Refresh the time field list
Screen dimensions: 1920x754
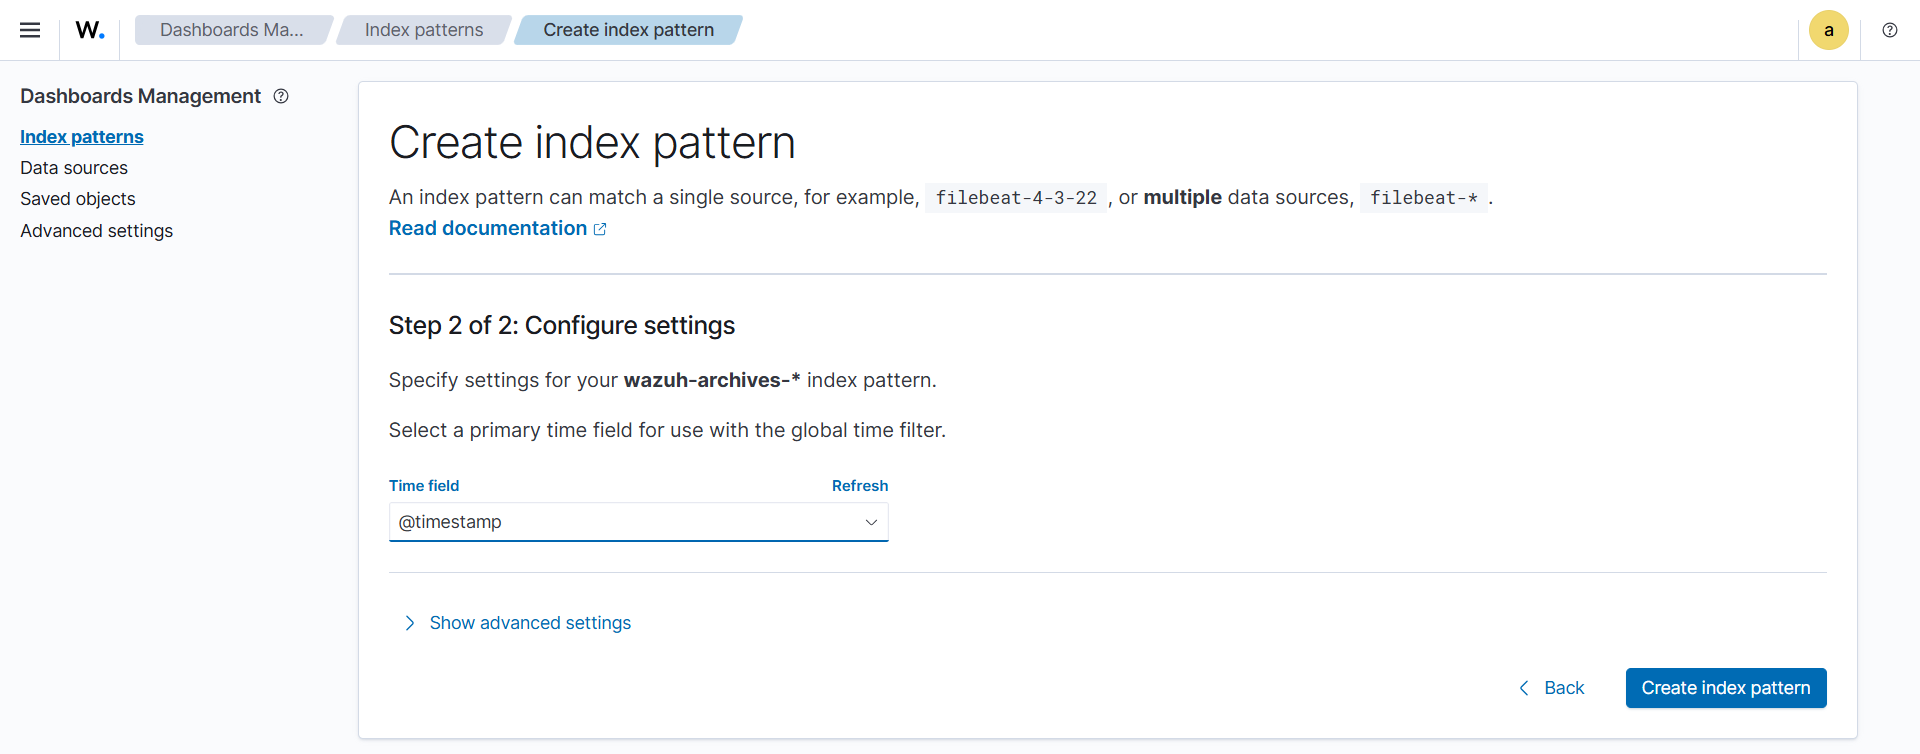pos(859,486)
